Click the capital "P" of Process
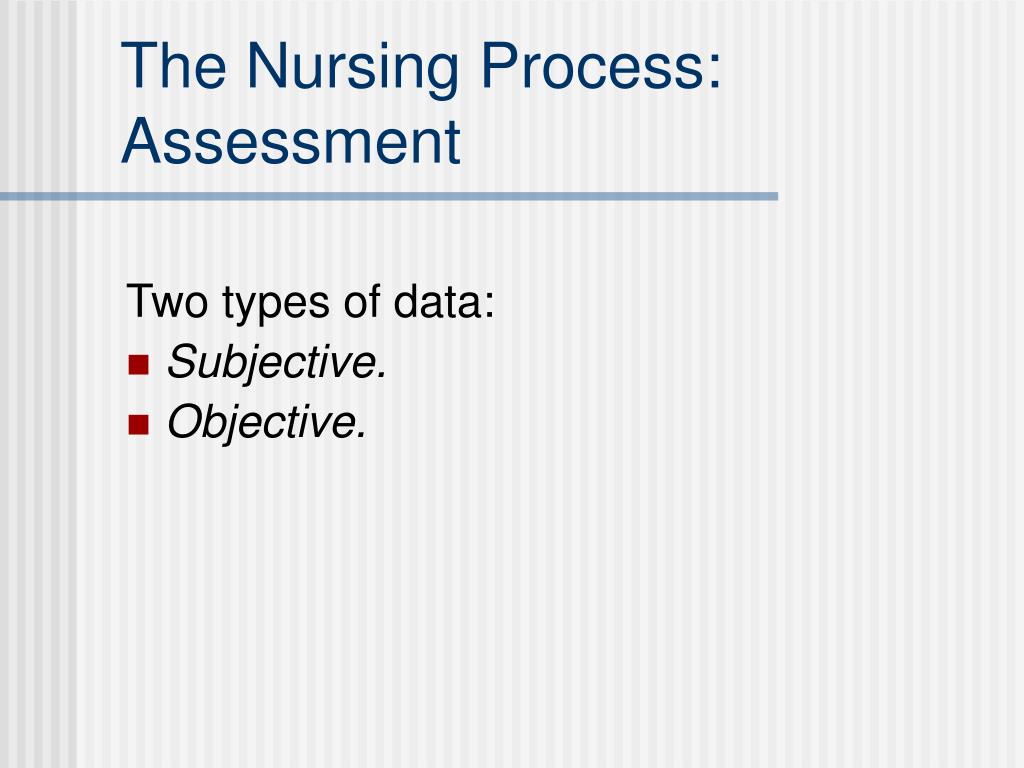Viewport: 1024px width, 768px height. click(x=499, y=66)
